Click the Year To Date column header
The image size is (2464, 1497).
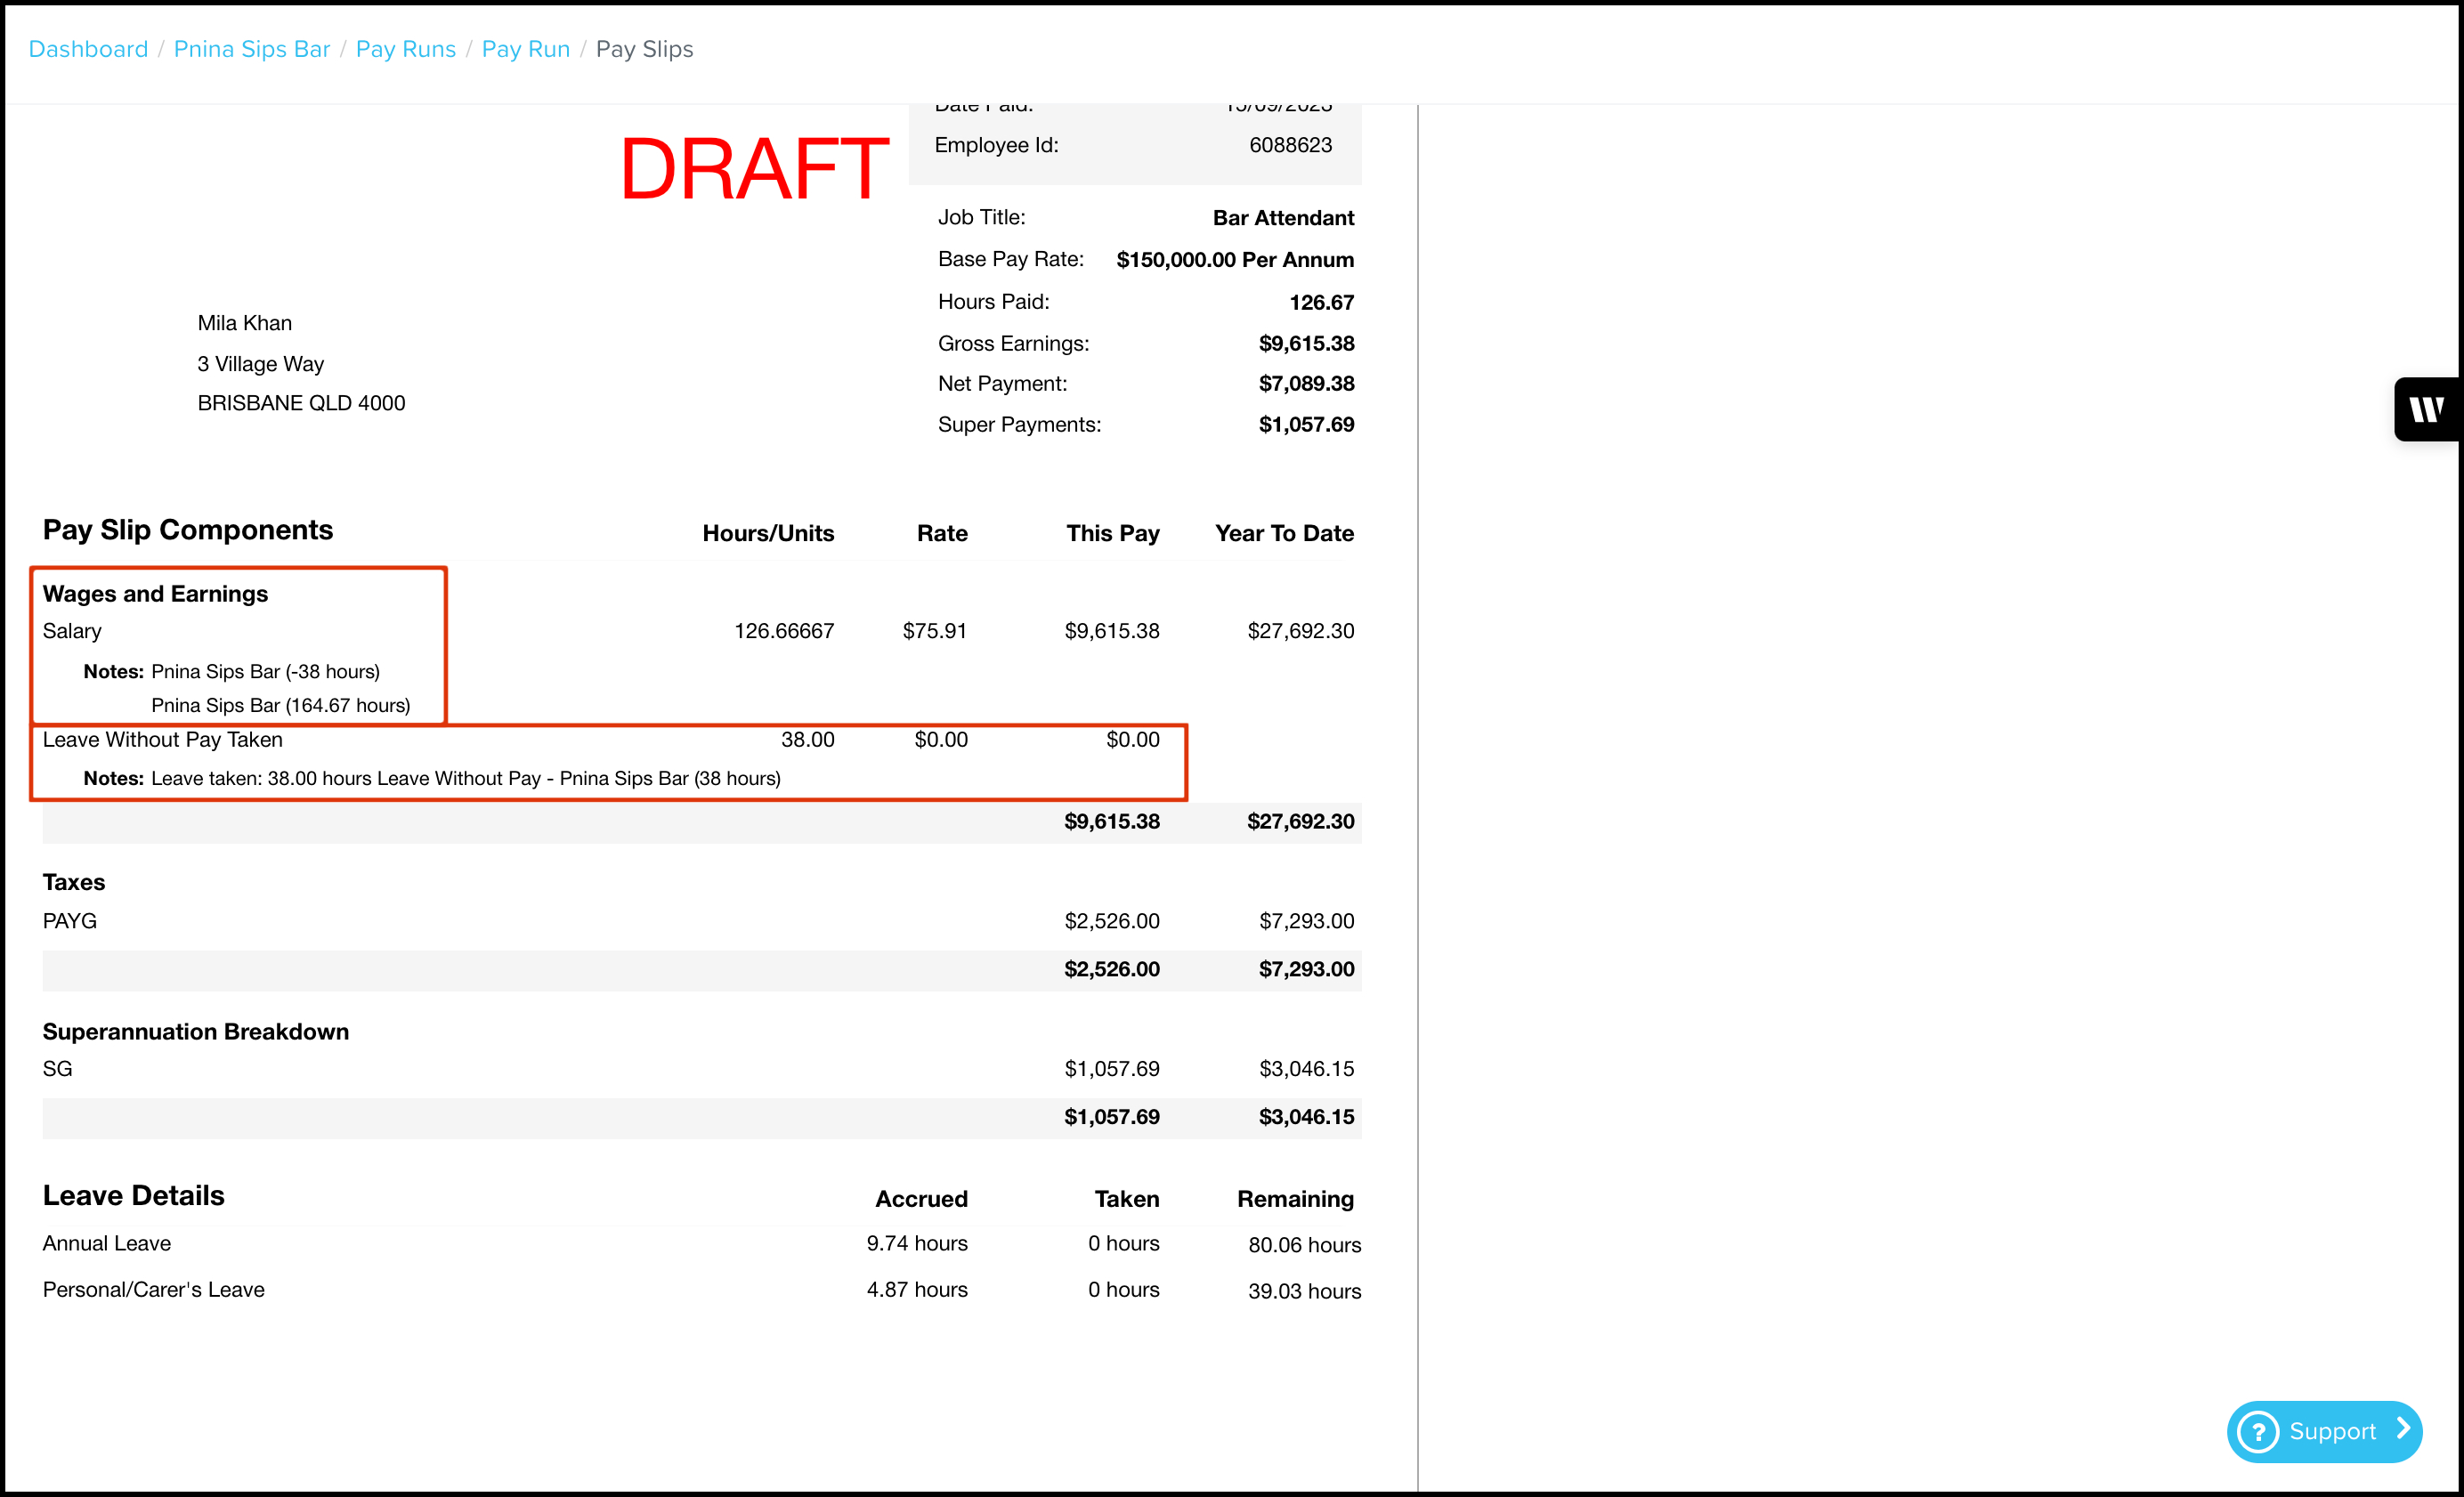point(1284,533)
